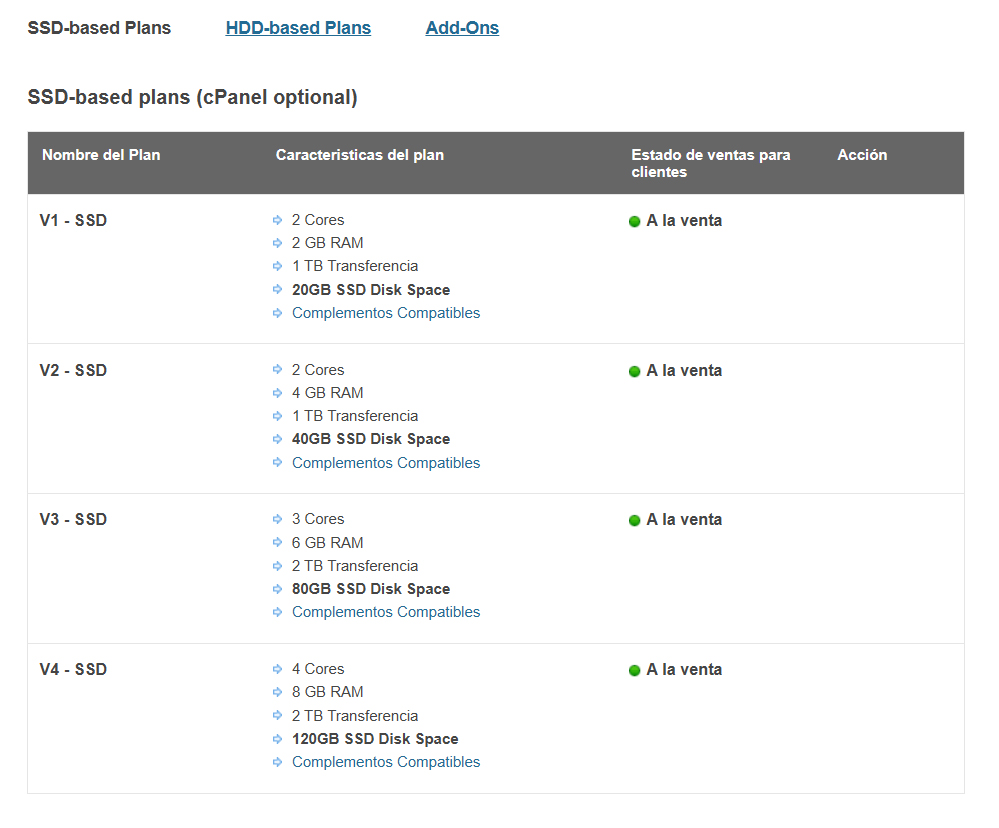Open Complementos Compatibles link for V4 plan
This screenshot has width=999, height=828.
click(386, 762)
